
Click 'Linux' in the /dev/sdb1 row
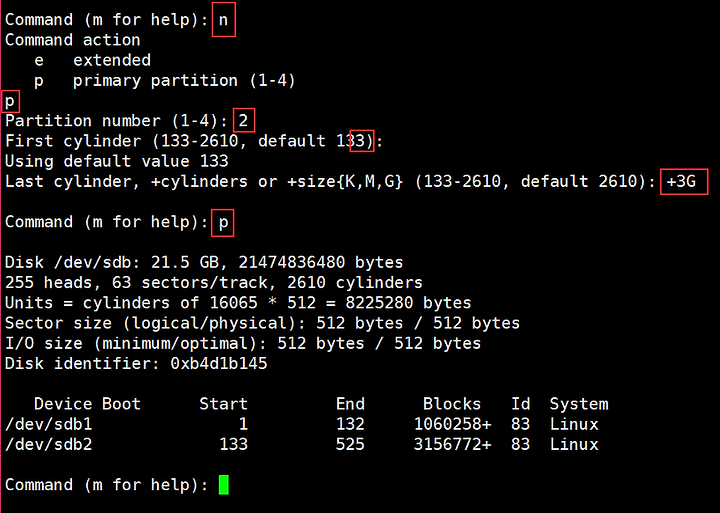[x=574, y=424]
